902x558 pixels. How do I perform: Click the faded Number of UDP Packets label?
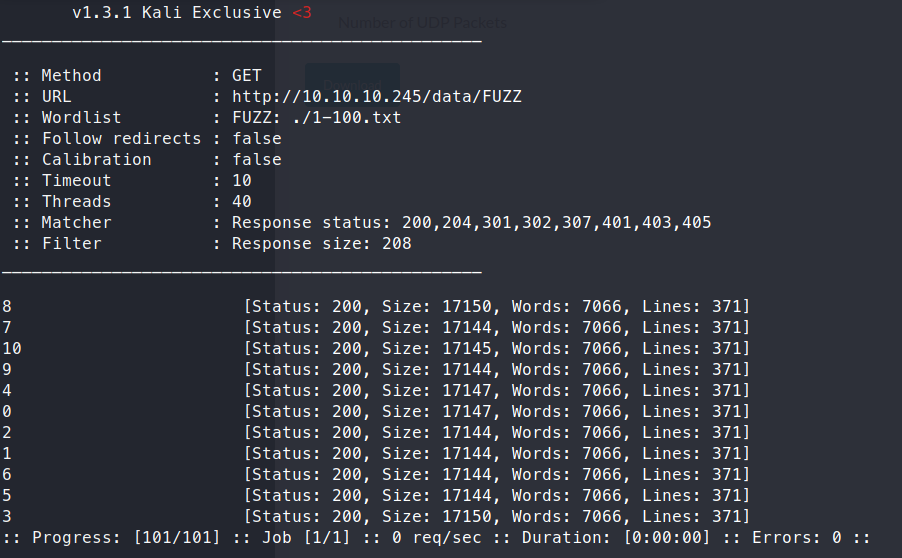(422, 23)
